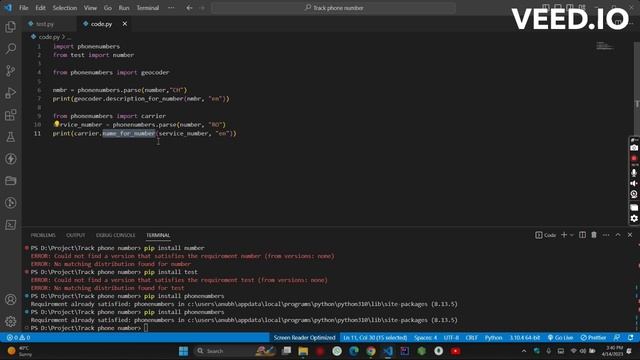Open the Manage gear in activity bar
640x360 pixels.
[11, 321]
